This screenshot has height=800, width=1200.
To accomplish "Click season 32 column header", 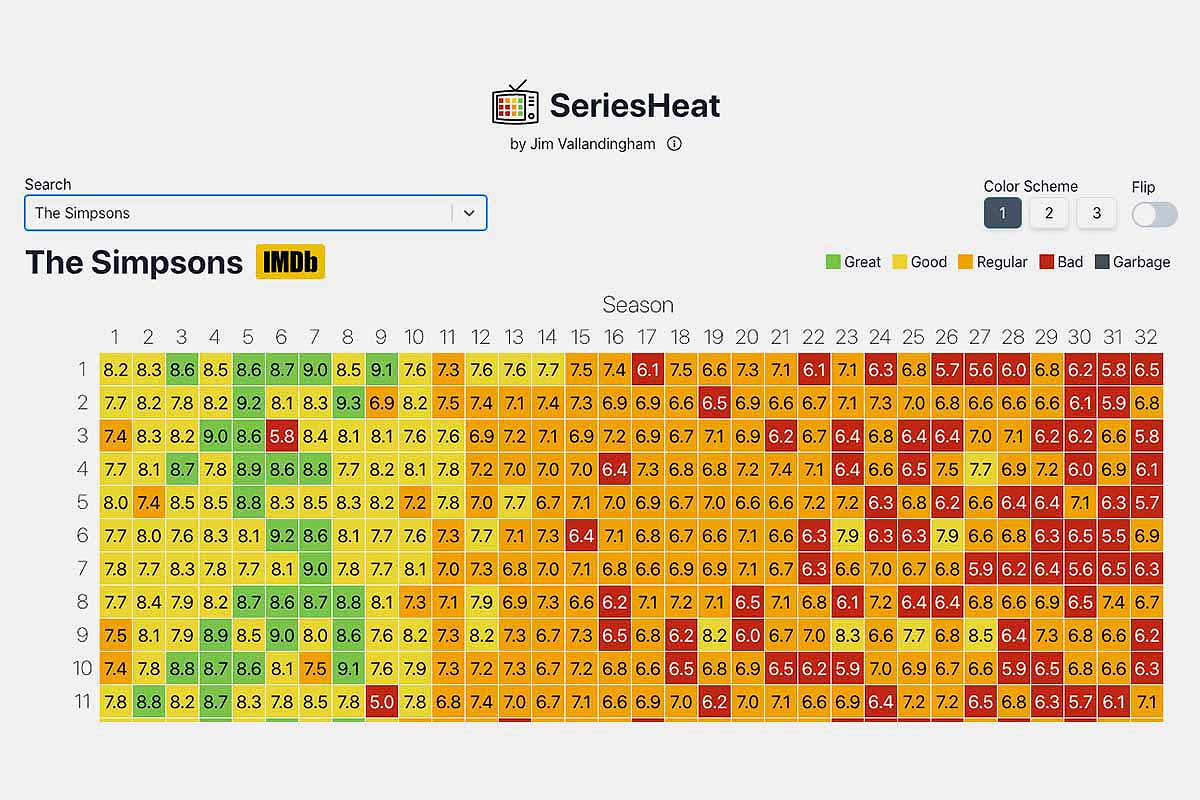I will pyautogui.click(x=1146, y=337).
